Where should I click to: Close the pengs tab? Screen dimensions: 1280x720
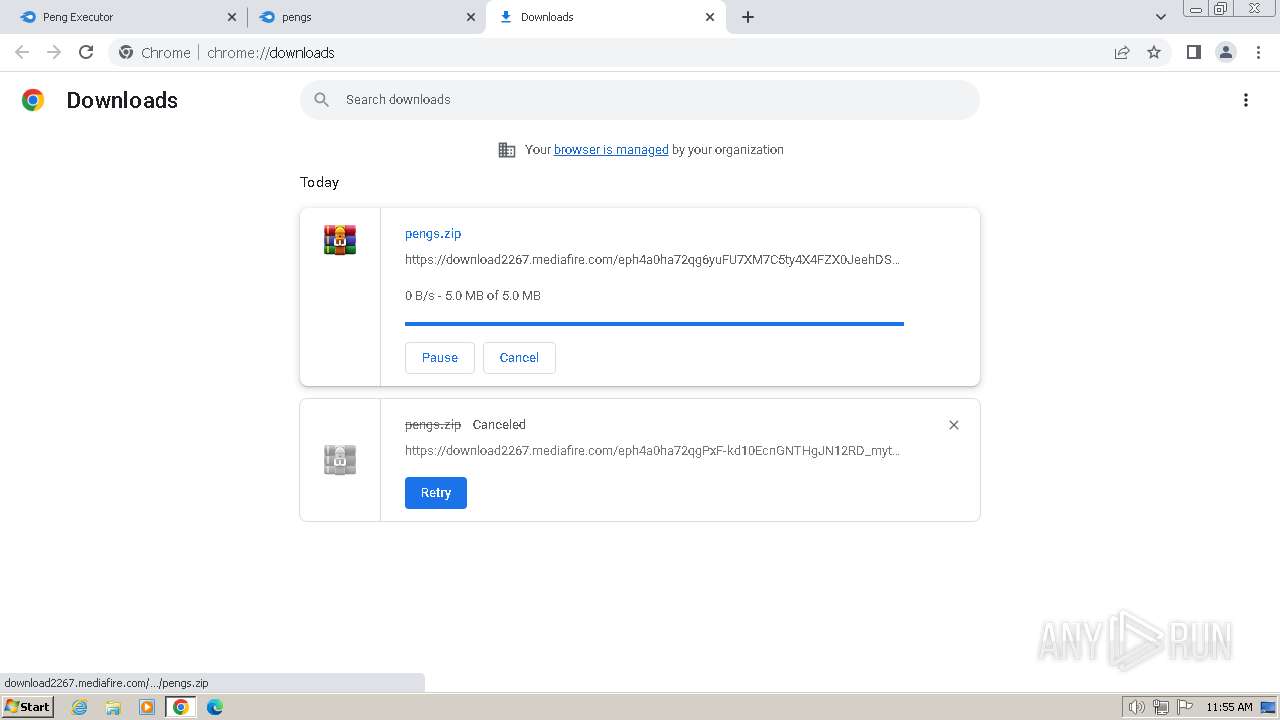tap(471, 17)
